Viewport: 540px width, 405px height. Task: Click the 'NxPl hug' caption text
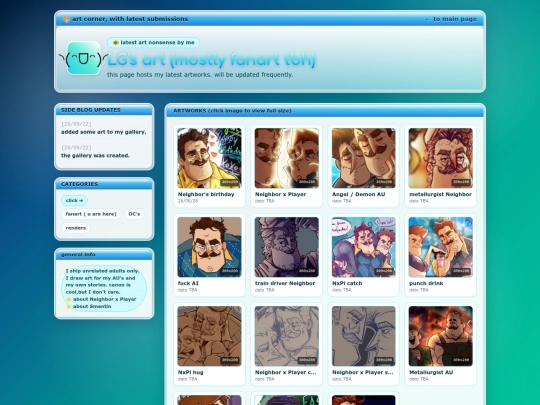coord(190,372)
